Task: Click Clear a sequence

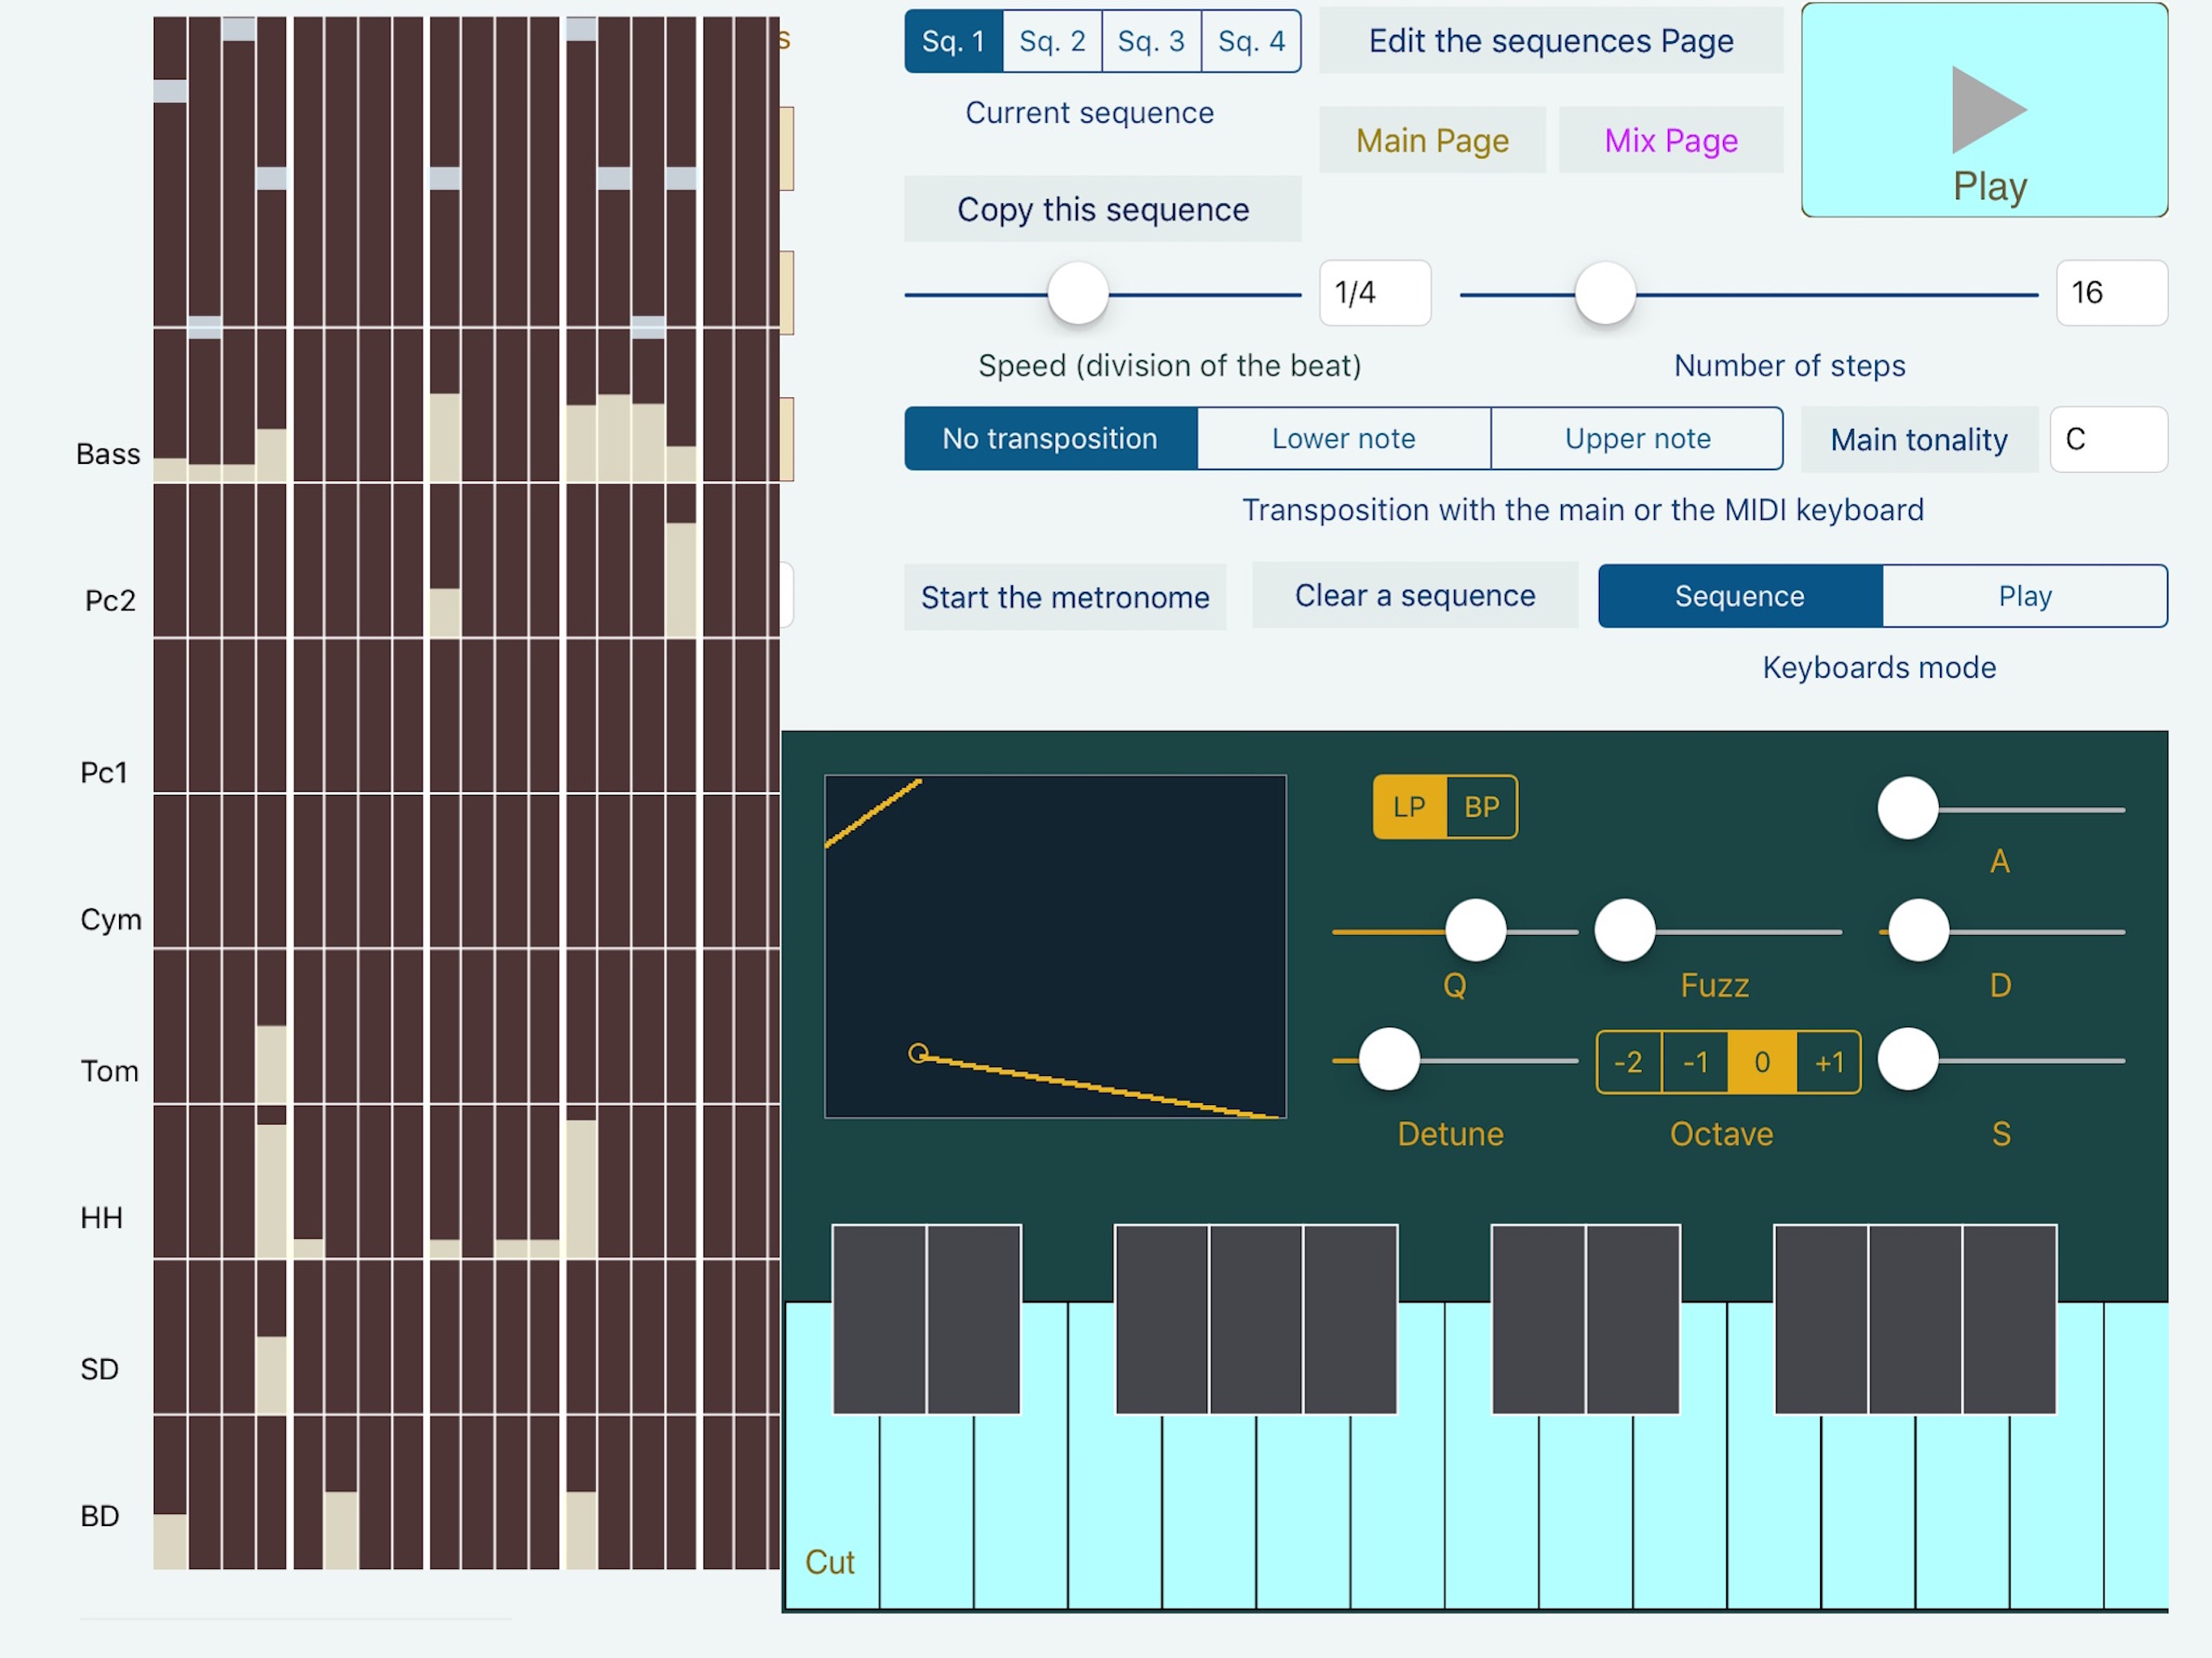Action: click(1414, 596)
